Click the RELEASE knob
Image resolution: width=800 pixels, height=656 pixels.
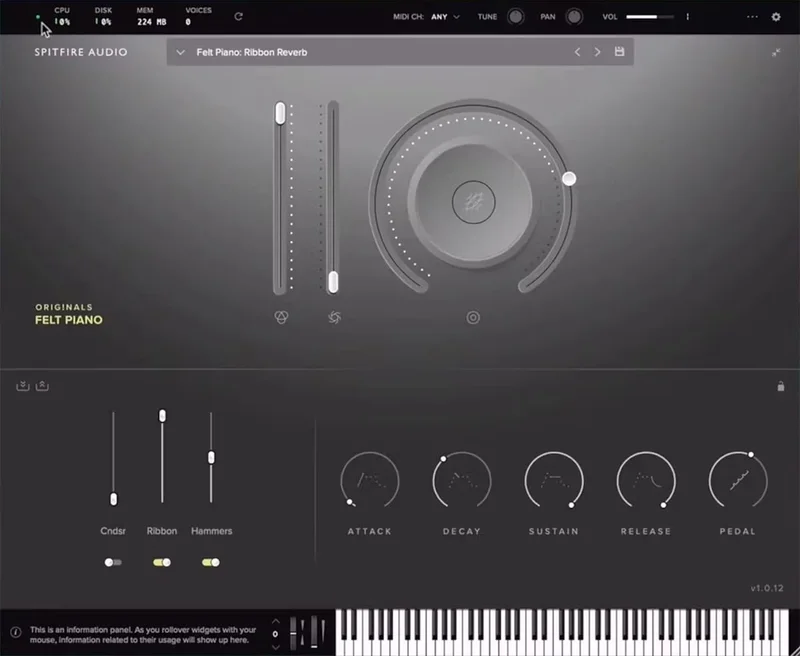click(646, 480)
